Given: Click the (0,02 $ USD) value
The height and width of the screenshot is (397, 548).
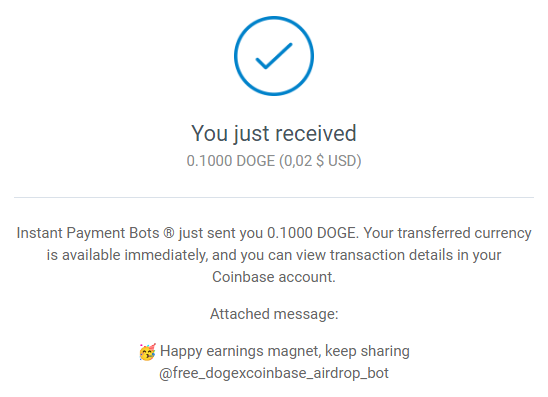Looking at the screenshot, I should click(320, 161).
